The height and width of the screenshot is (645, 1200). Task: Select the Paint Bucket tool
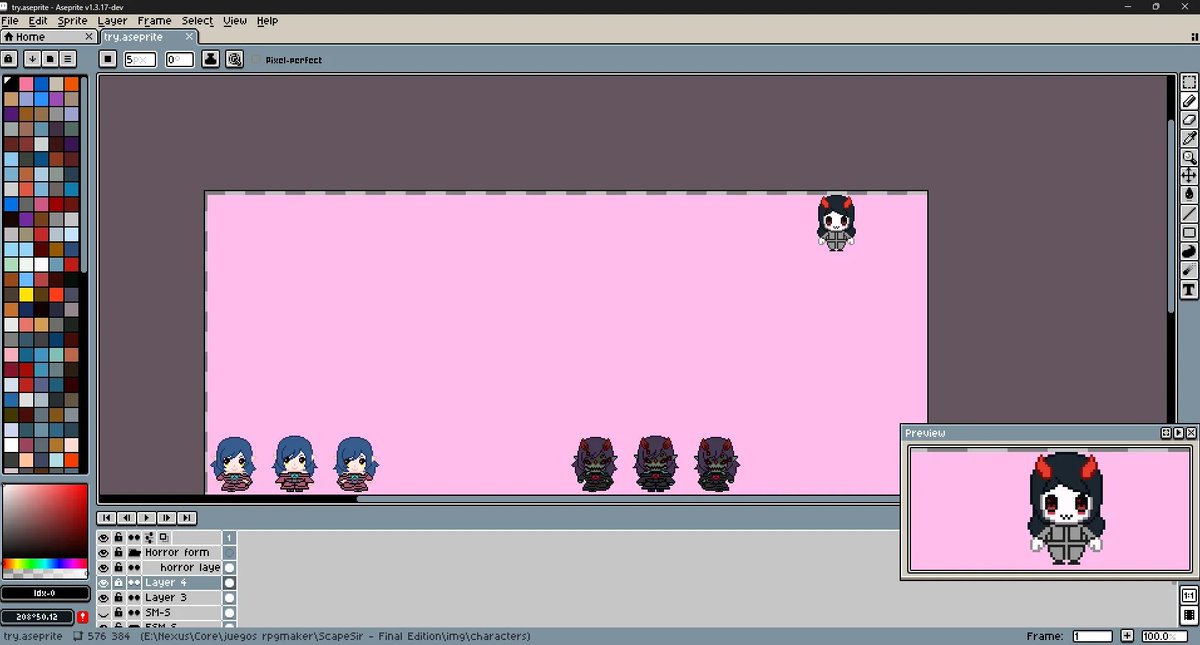(x=1189, y=195)
